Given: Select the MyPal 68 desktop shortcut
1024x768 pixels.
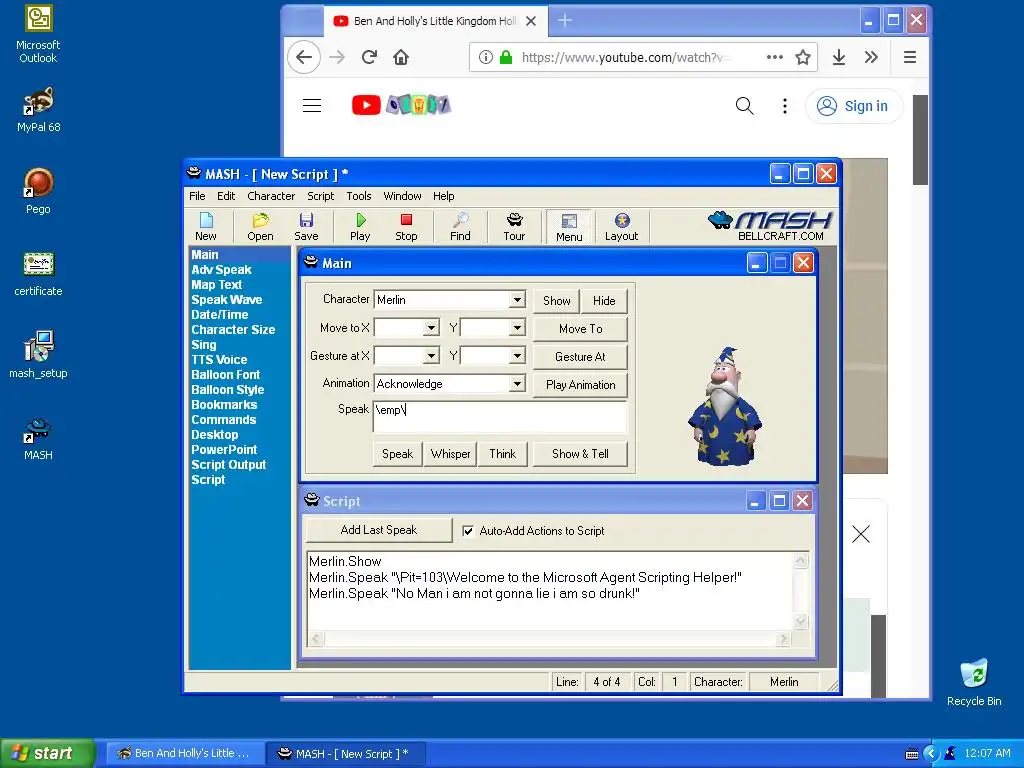Looking at the screenshot, I should [38, 110].
